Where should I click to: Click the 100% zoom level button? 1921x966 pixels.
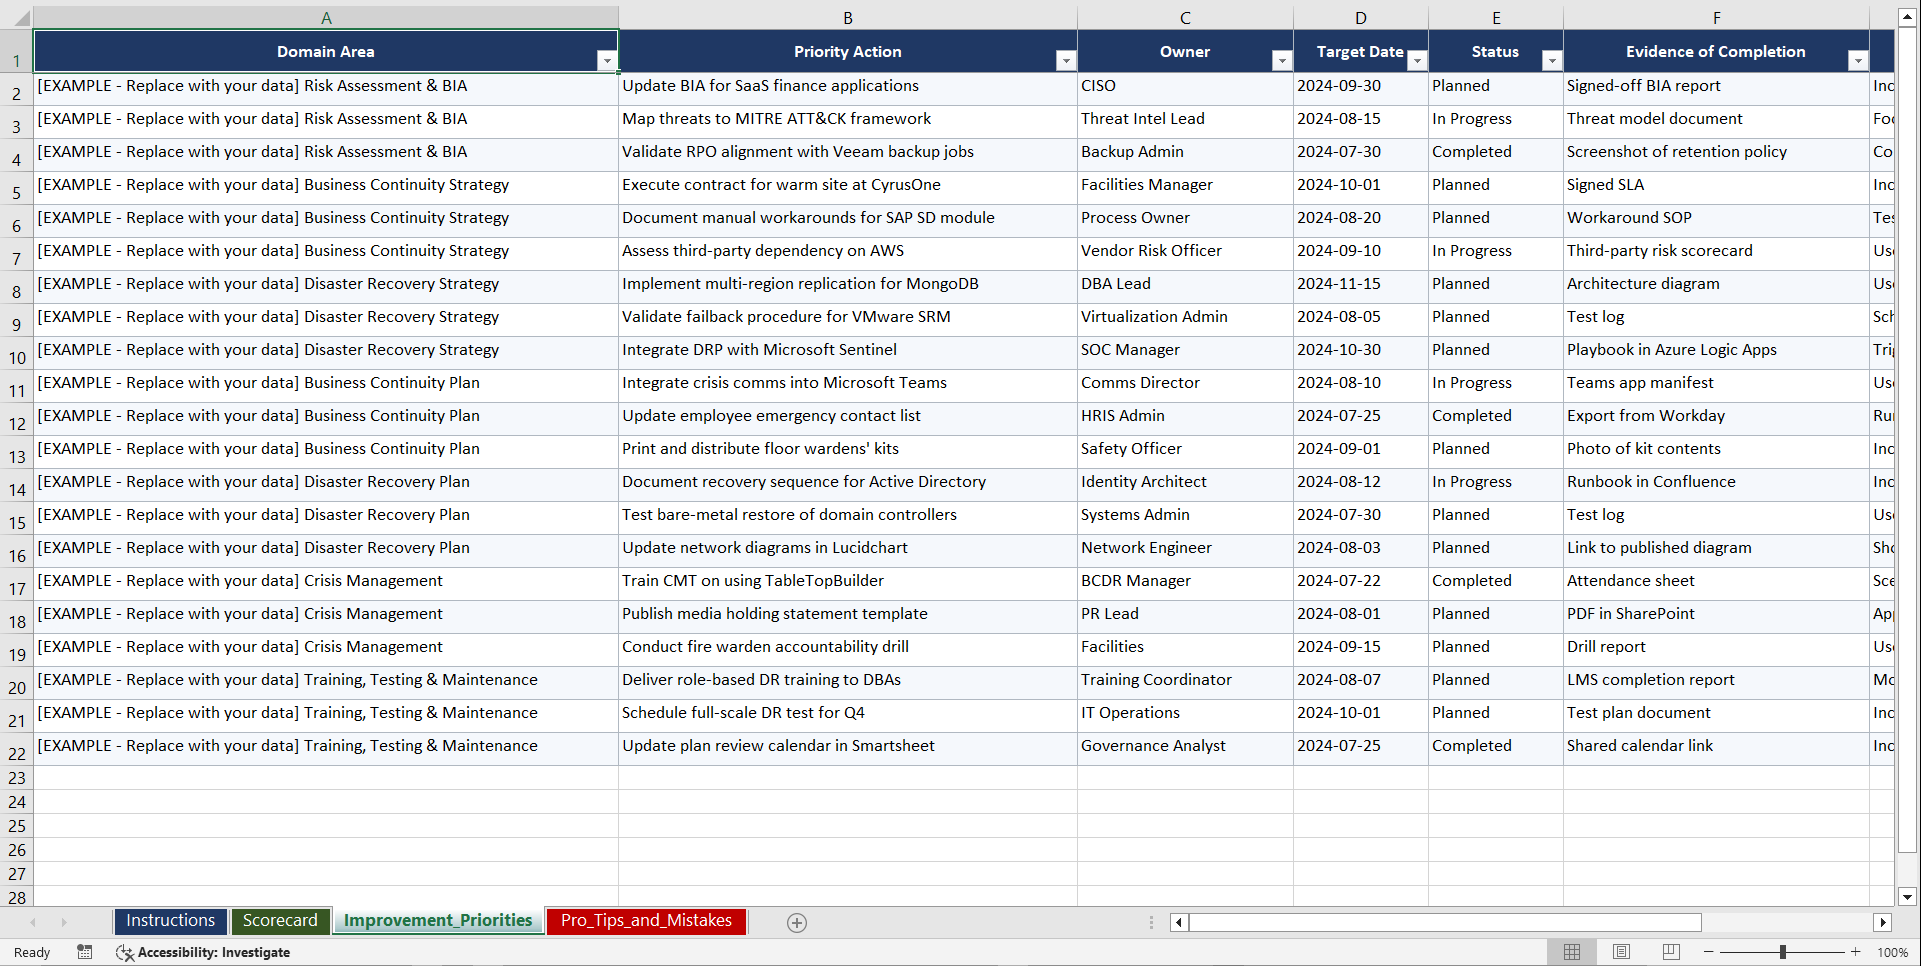pyautogui.click(x=1893, y=952)
